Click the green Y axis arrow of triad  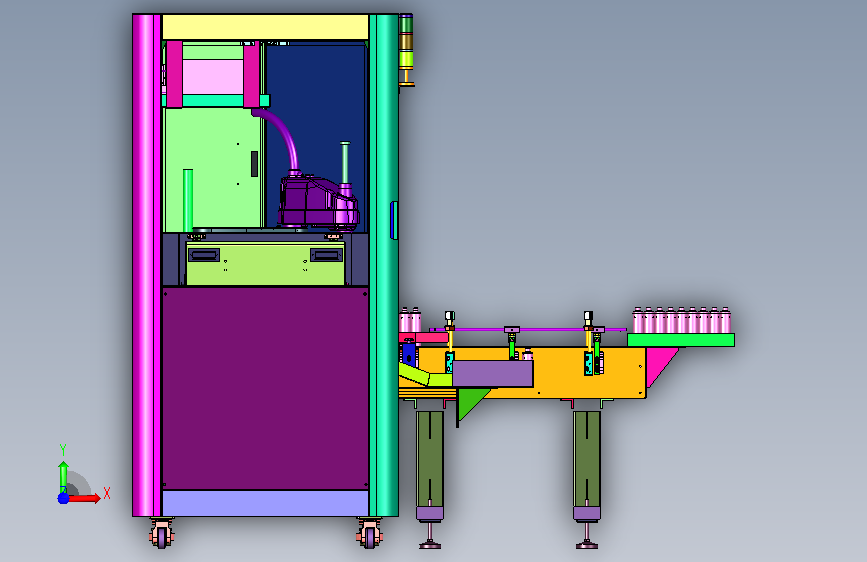63,476
